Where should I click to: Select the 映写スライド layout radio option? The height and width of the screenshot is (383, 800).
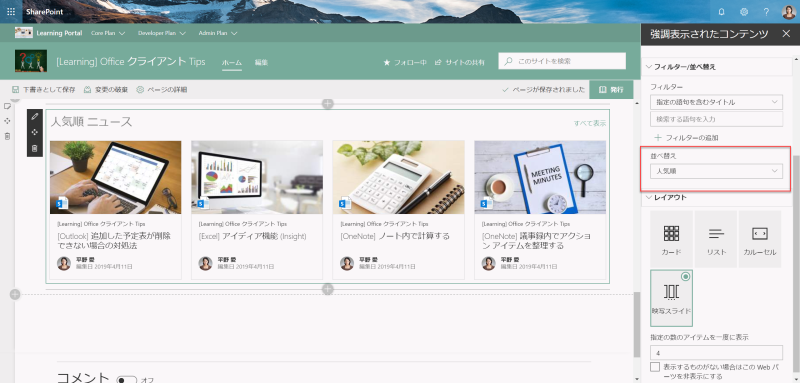[x=671, y=298]
